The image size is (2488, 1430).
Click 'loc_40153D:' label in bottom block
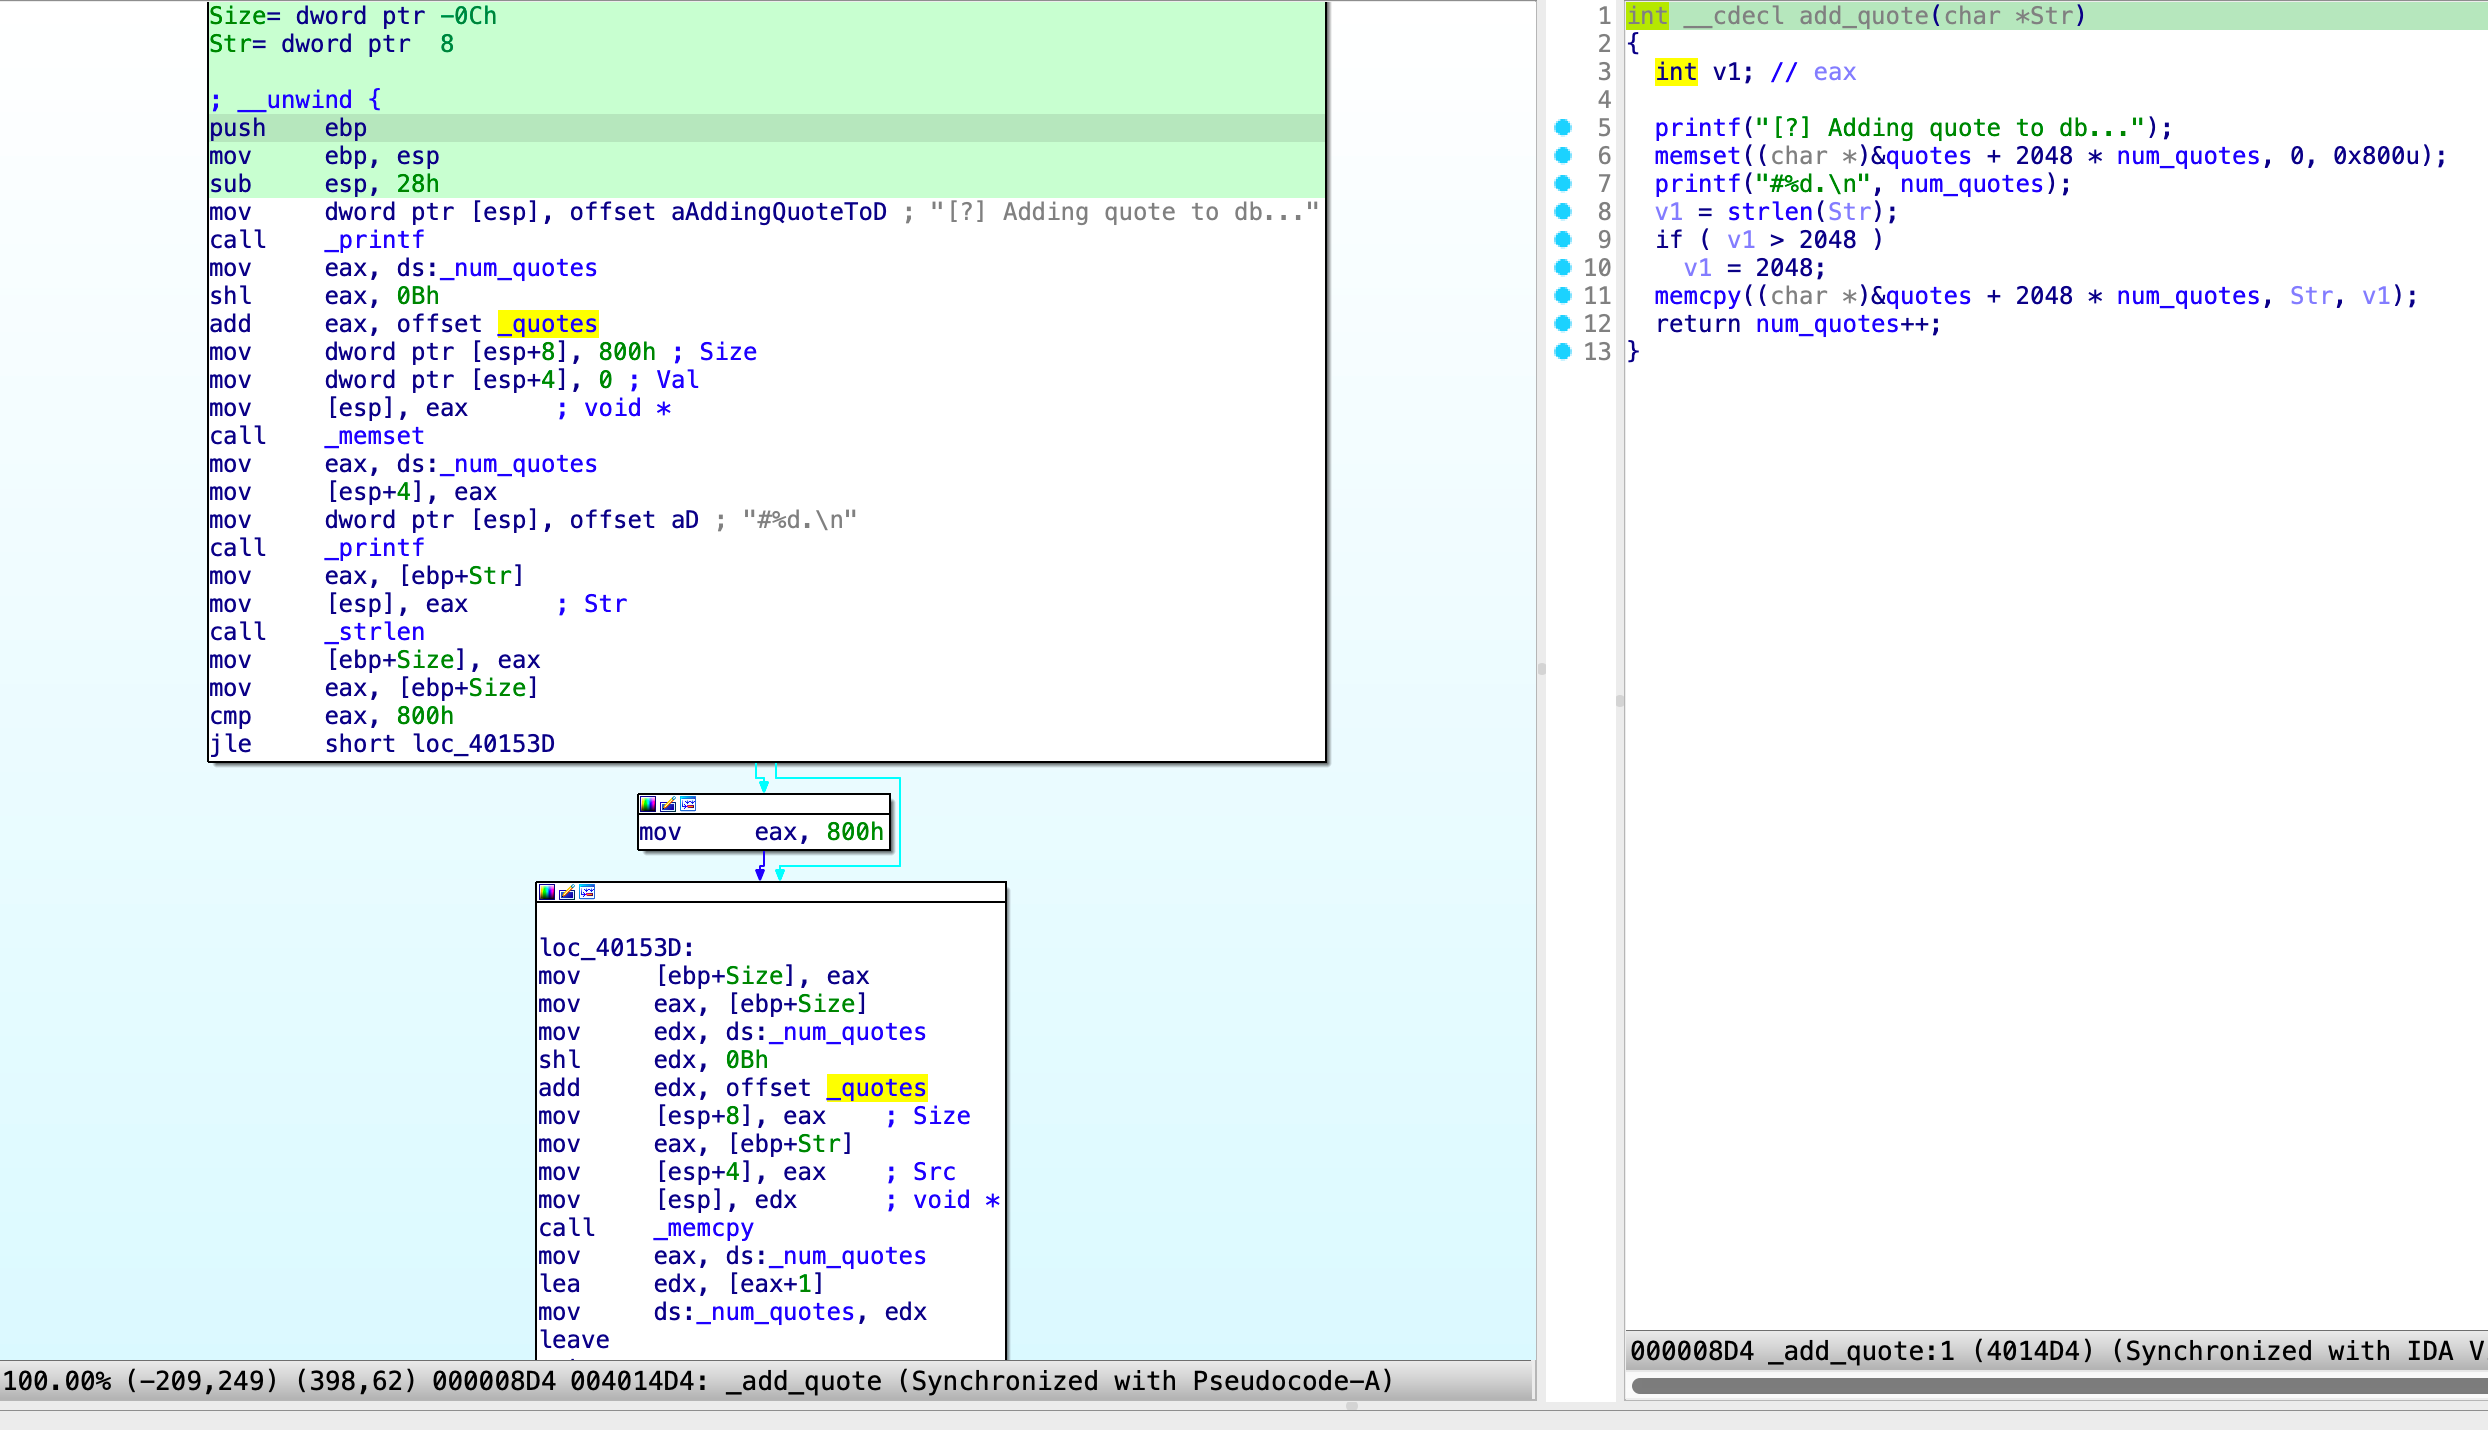click(x=617, y=948)
